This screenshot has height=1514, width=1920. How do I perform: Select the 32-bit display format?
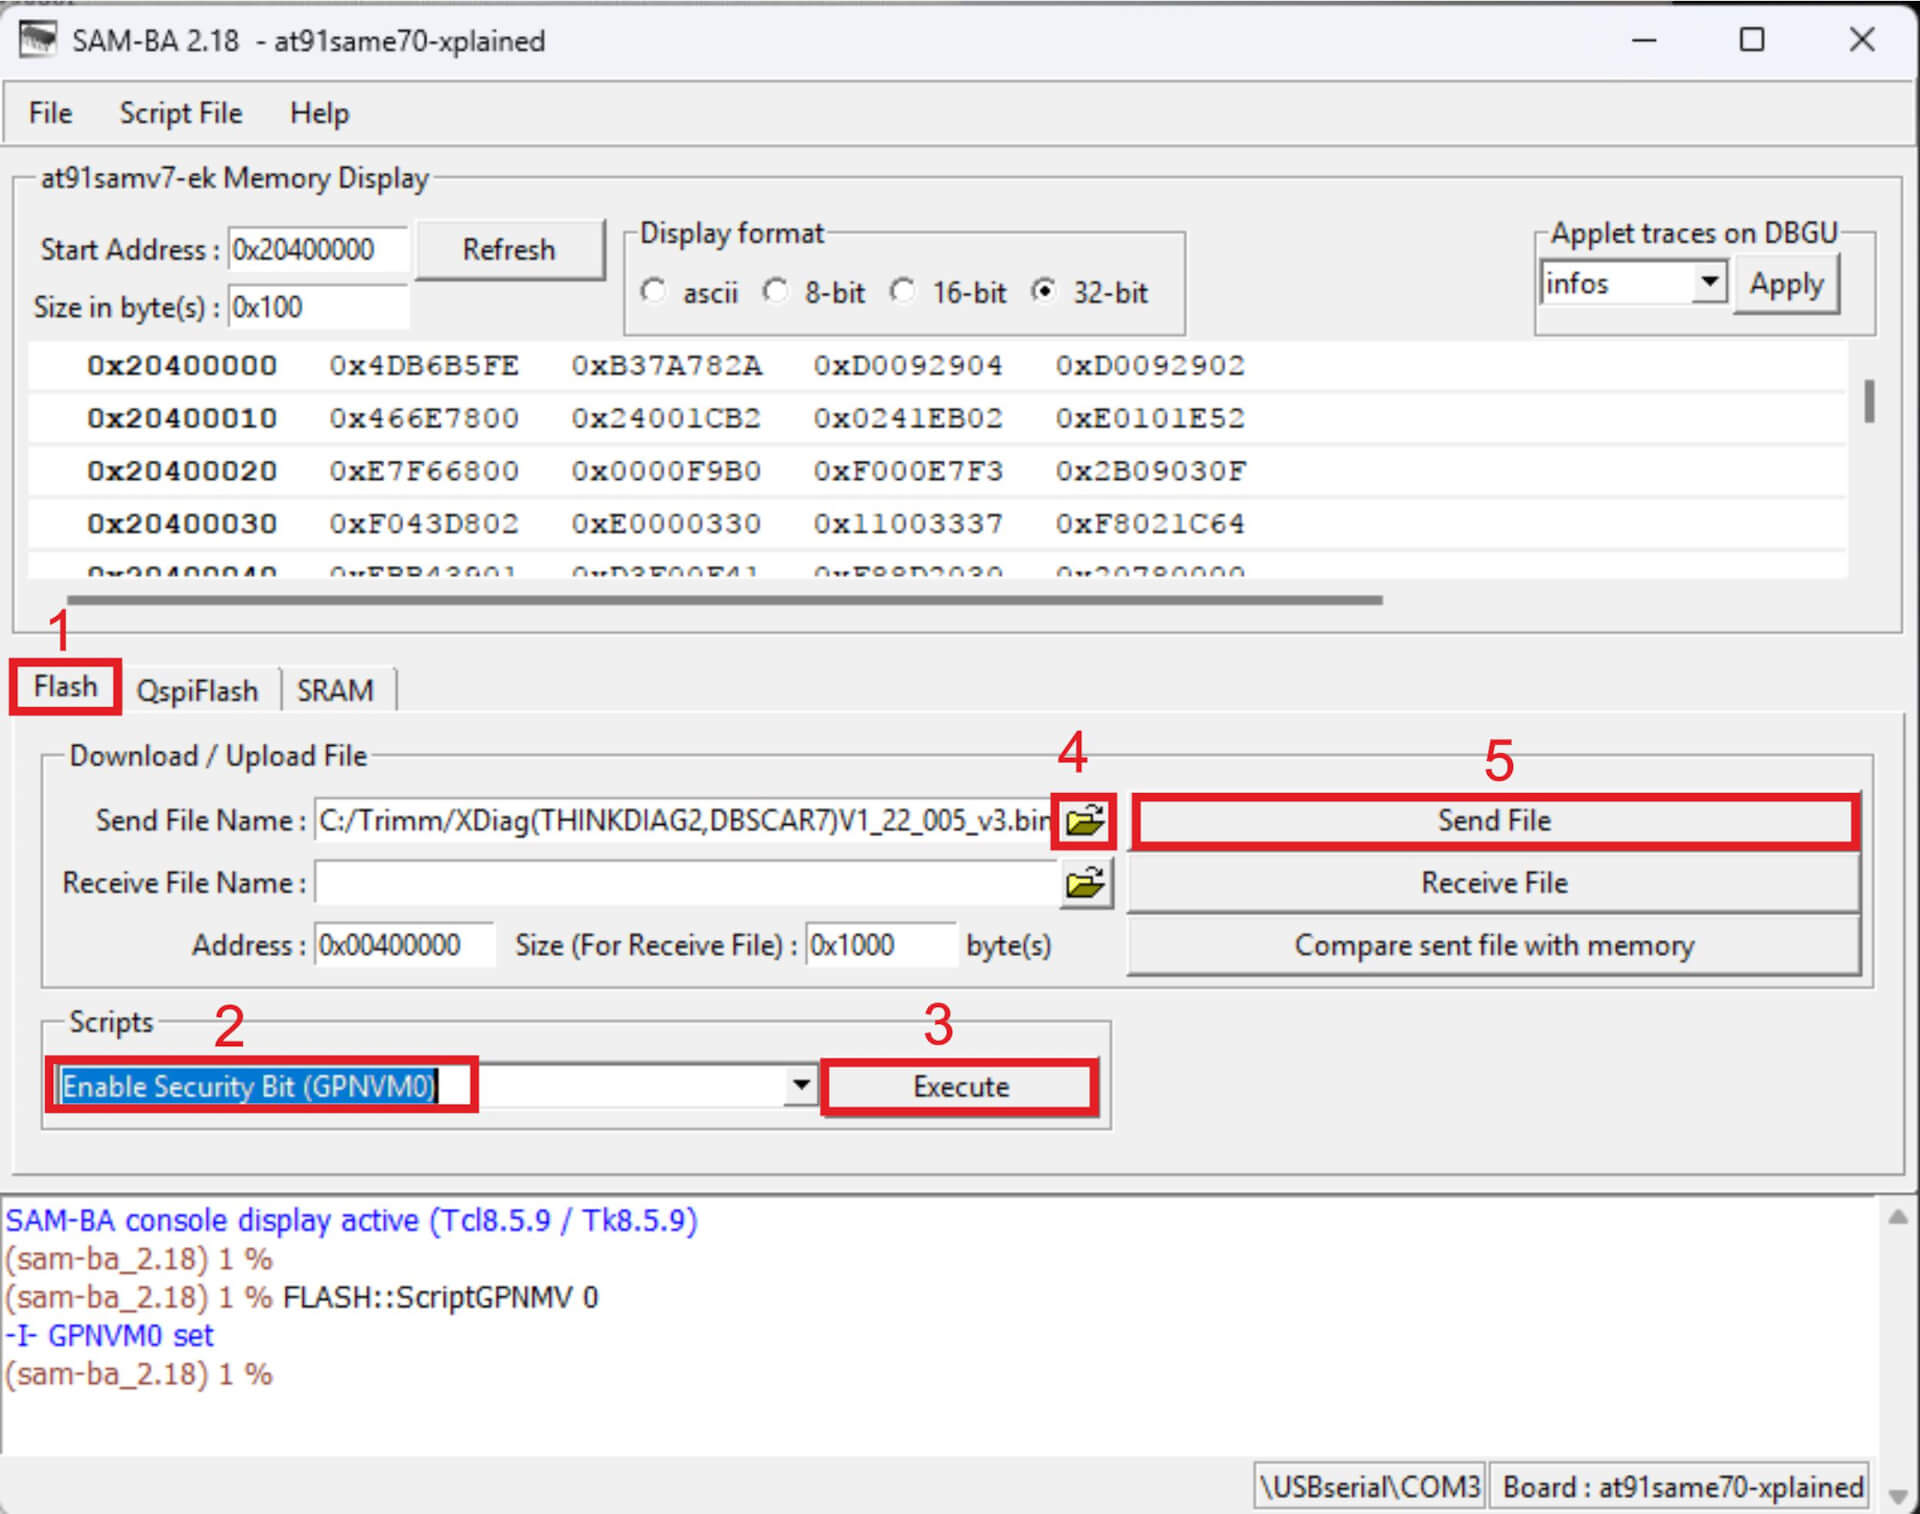point(1043,291)
